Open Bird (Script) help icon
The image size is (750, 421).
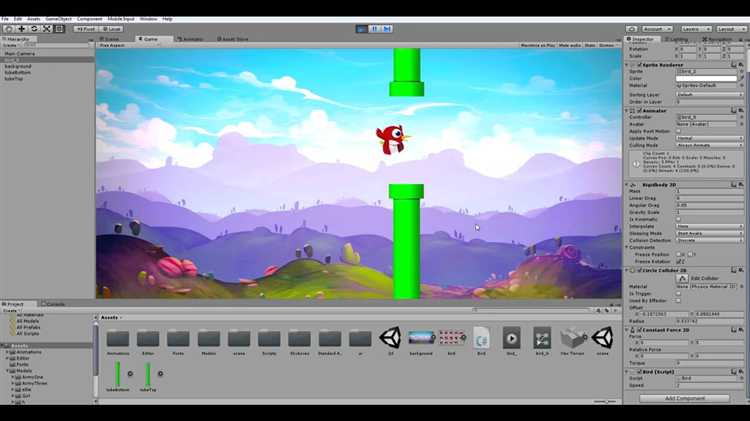734,371
